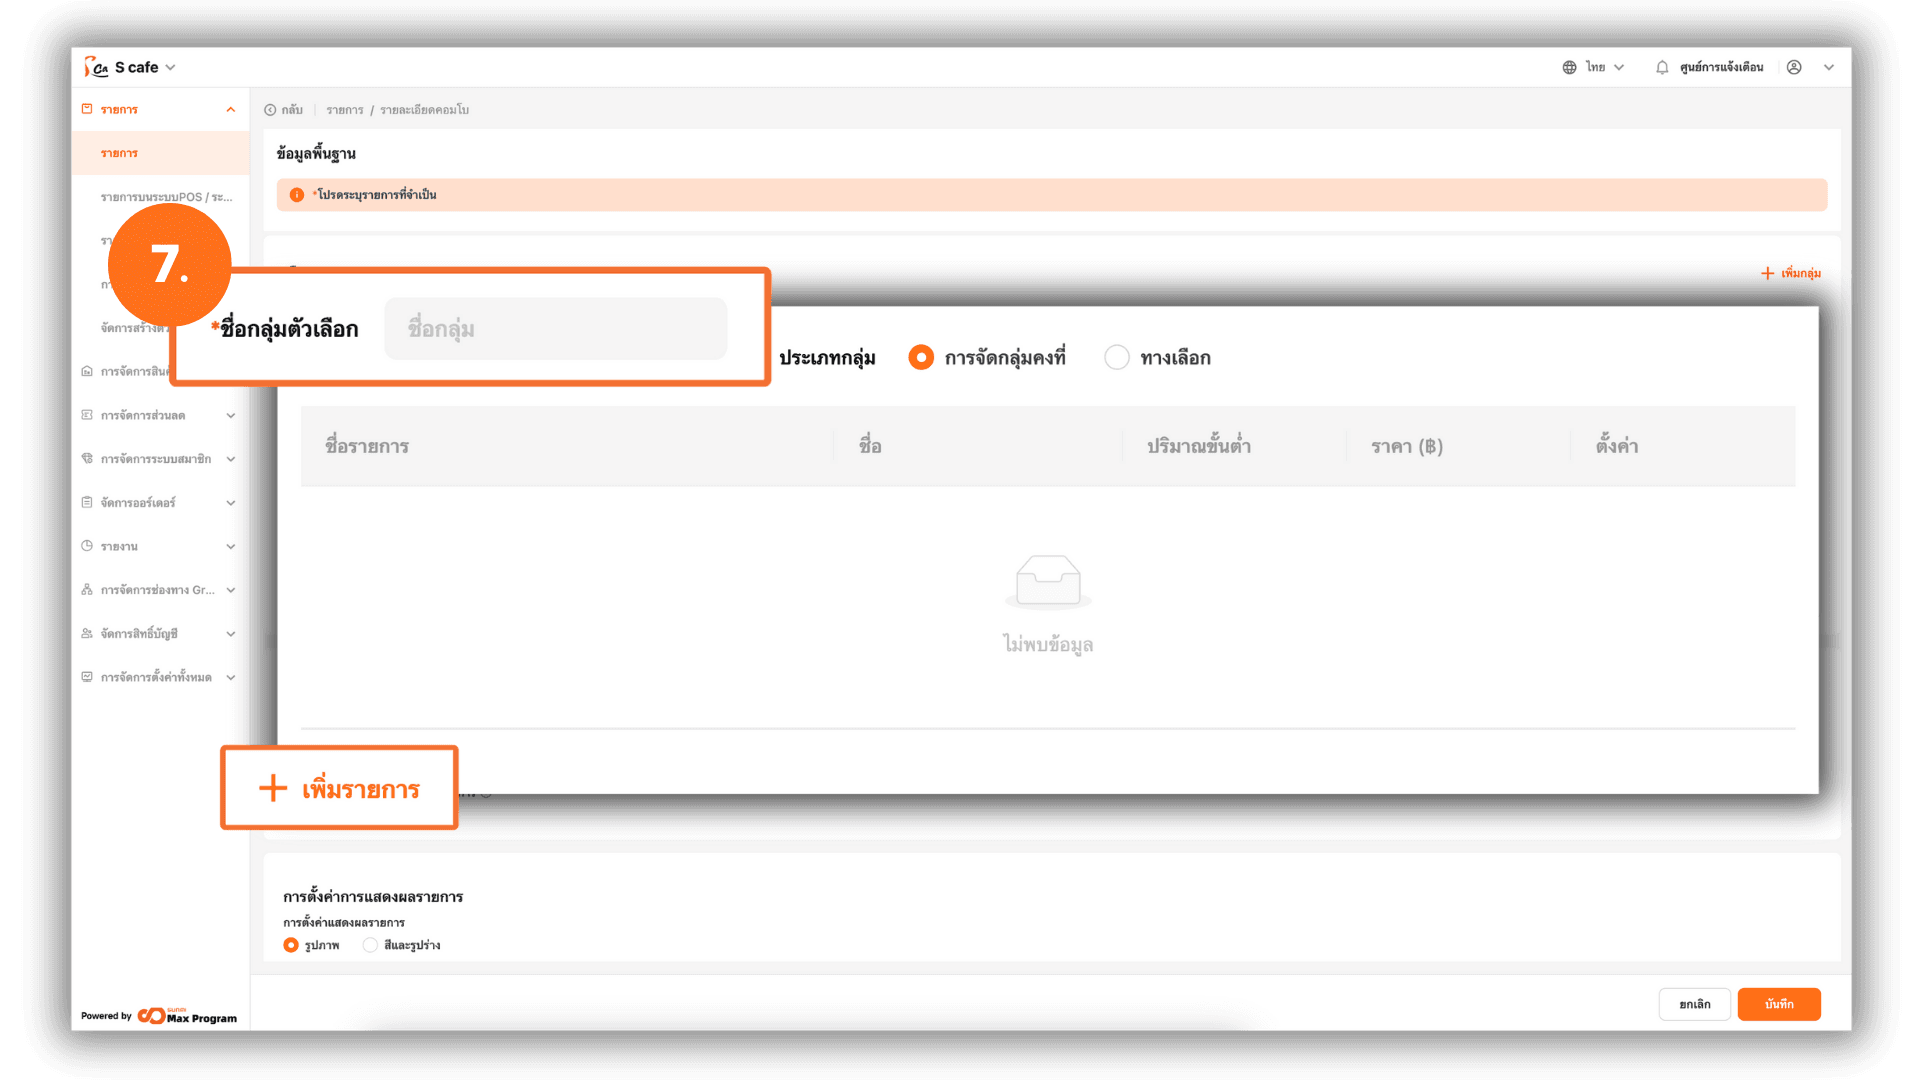Screen dimensions: 1920x1080
Task: Click the ยกเลิก cancel button
Action: (x=1694, y=1004)
